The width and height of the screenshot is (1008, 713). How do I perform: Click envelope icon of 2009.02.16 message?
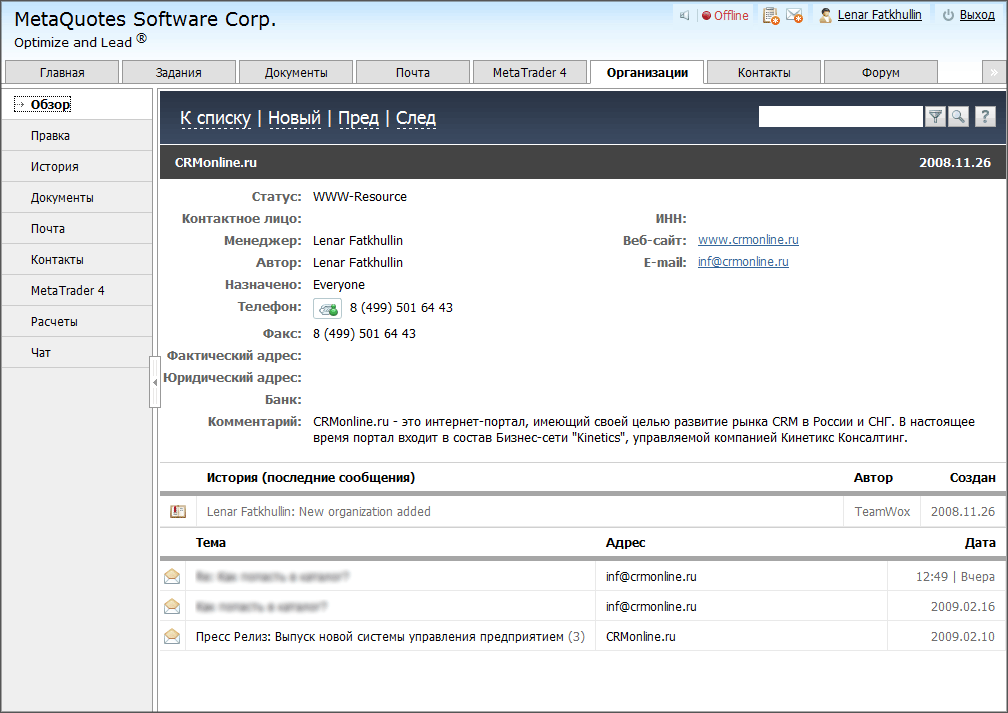172,606
